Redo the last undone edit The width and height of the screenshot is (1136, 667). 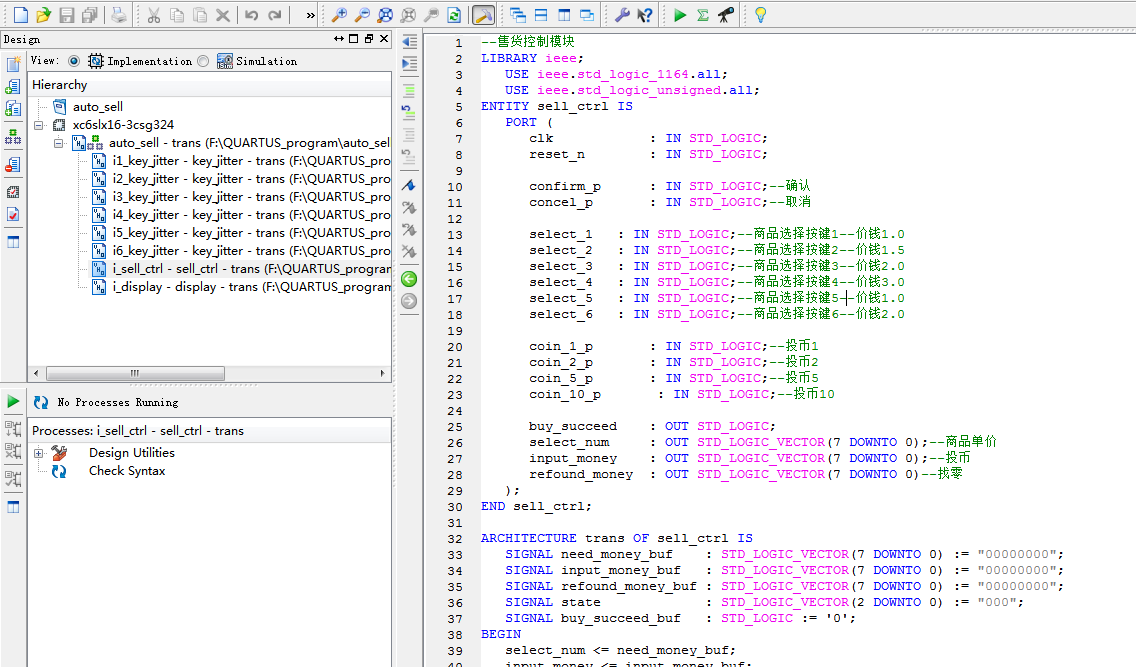pyautogui.click(x=275, y=14)
